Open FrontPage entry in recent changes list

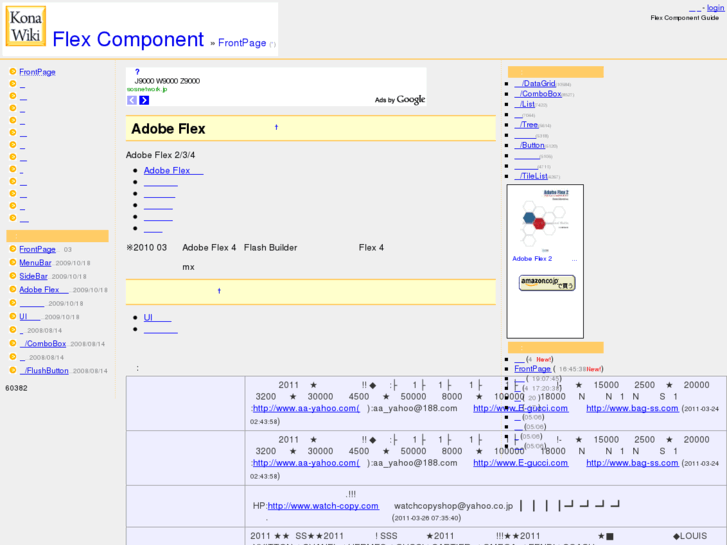37,250
